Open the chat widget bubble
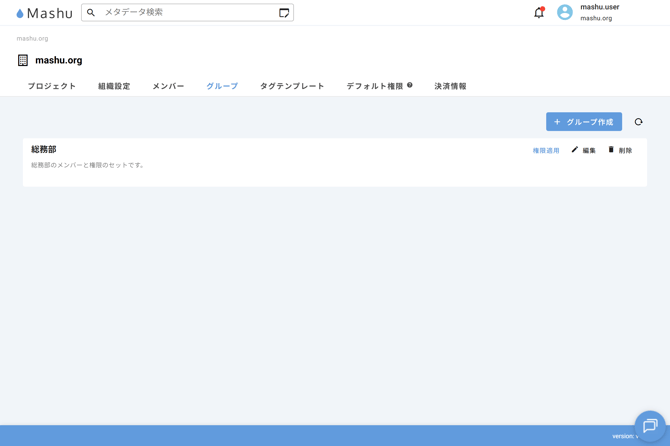The height and width of the screenshot is (446, 670). coord(649,426)
